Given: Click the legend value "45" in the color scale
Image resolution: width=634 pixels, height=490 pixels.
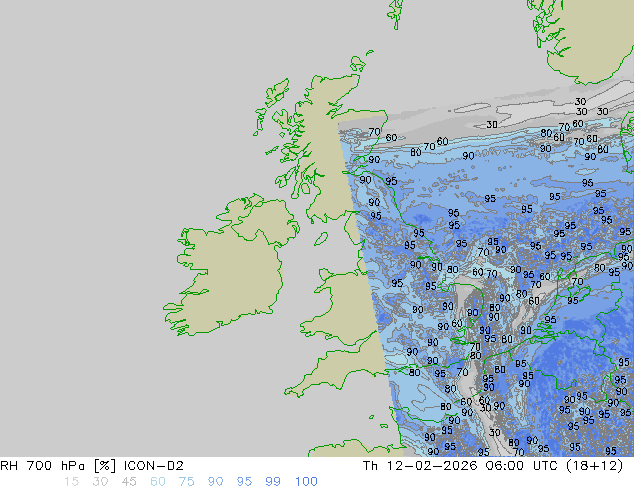Looking at the screenshot, I should tap(129, 482).
